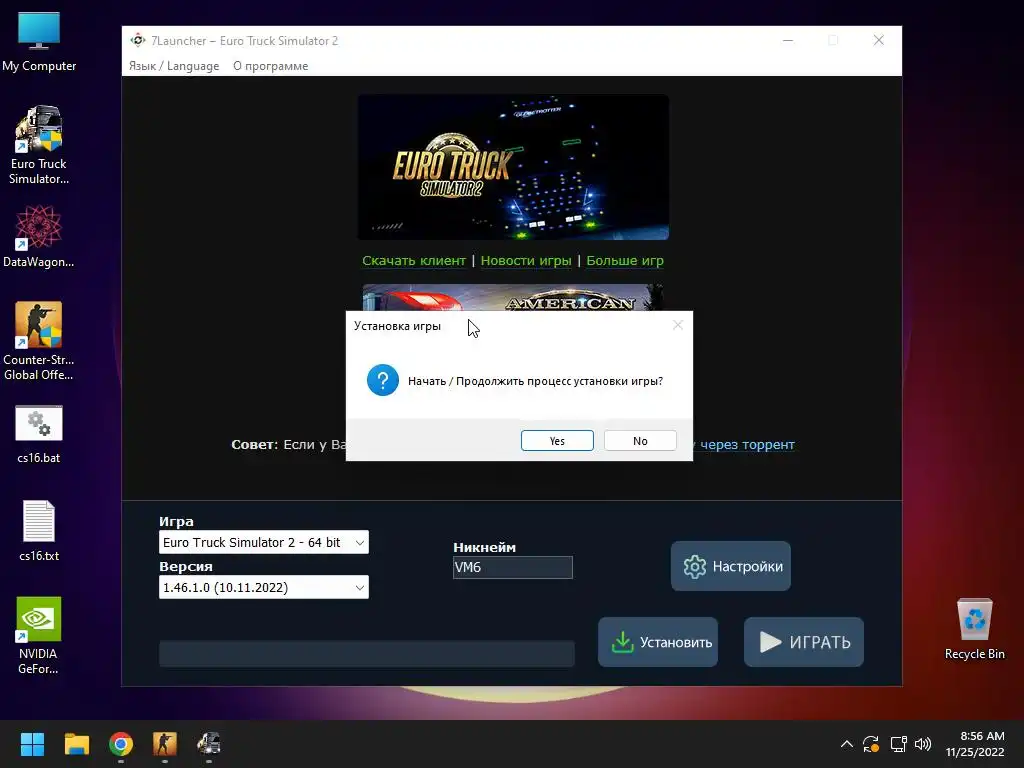
Task: Click the blue question mark dialog icon
Action: (x=383, y=380)
